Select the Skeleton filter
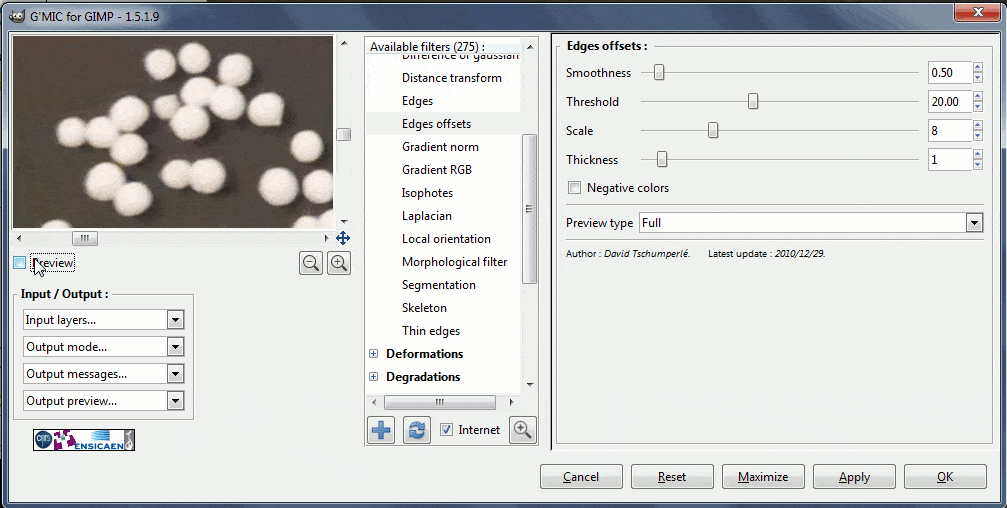This screenshot has height=508, width=1007. click(x=424, y=308)
